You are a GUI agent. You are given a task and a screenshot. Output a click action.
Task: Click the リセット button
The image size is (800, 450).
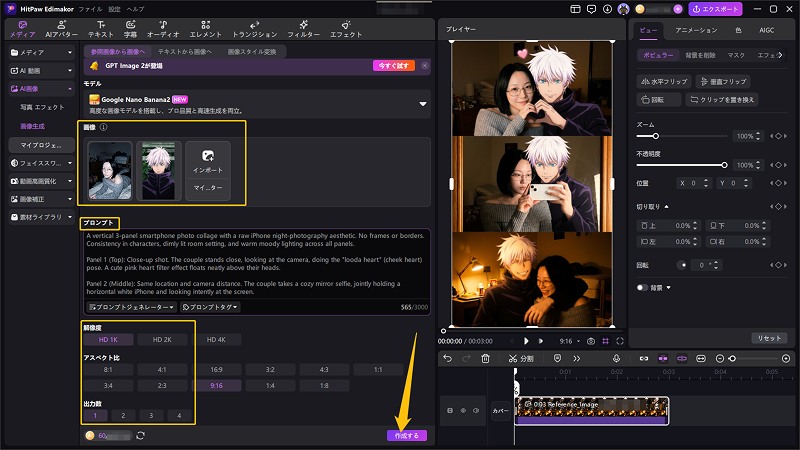point(769,338)
